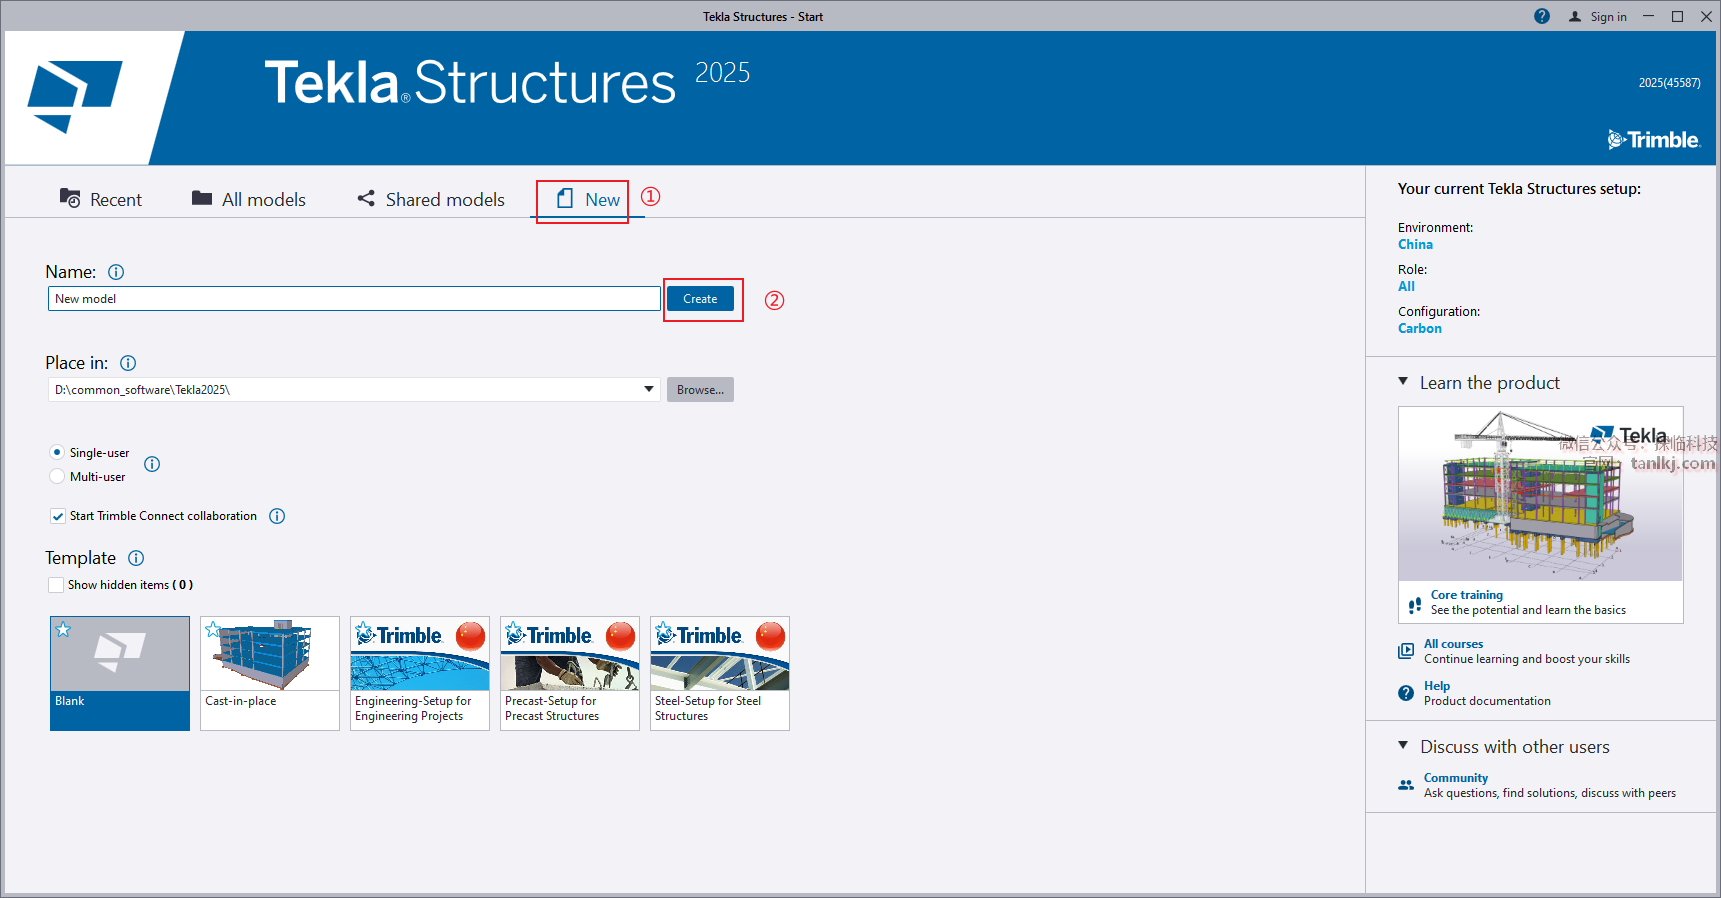Check the Show hidden items checkbox

pos(56,585)
